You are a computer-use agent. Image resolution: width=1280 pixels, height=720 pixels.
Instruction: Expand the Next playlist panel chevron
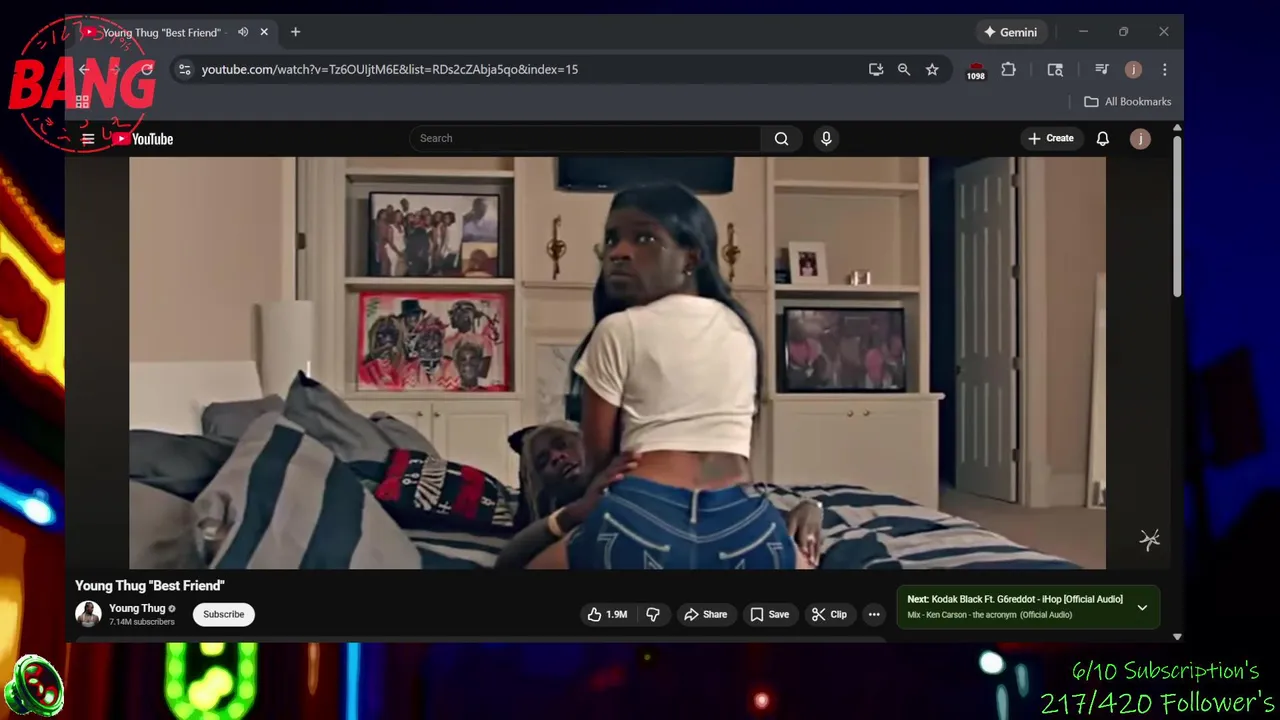pyautogui.click(x=1142, y=607)
